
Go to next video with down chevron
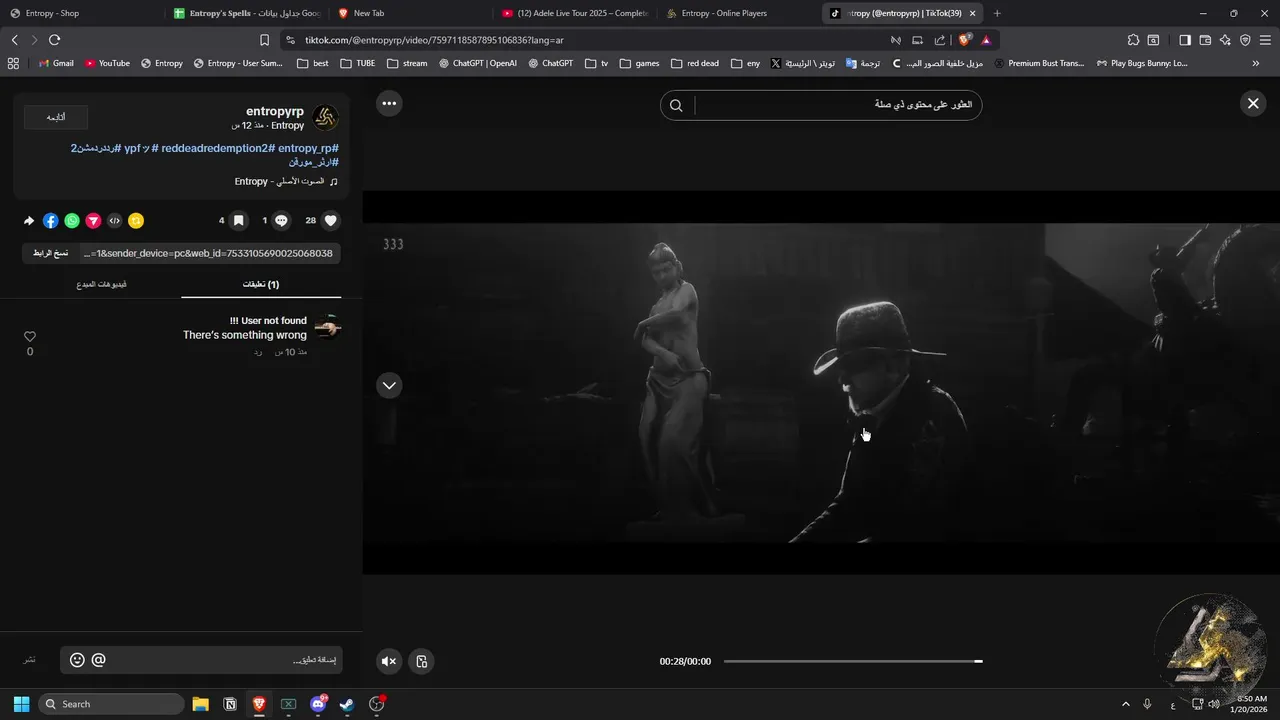(x=389, y=385)
